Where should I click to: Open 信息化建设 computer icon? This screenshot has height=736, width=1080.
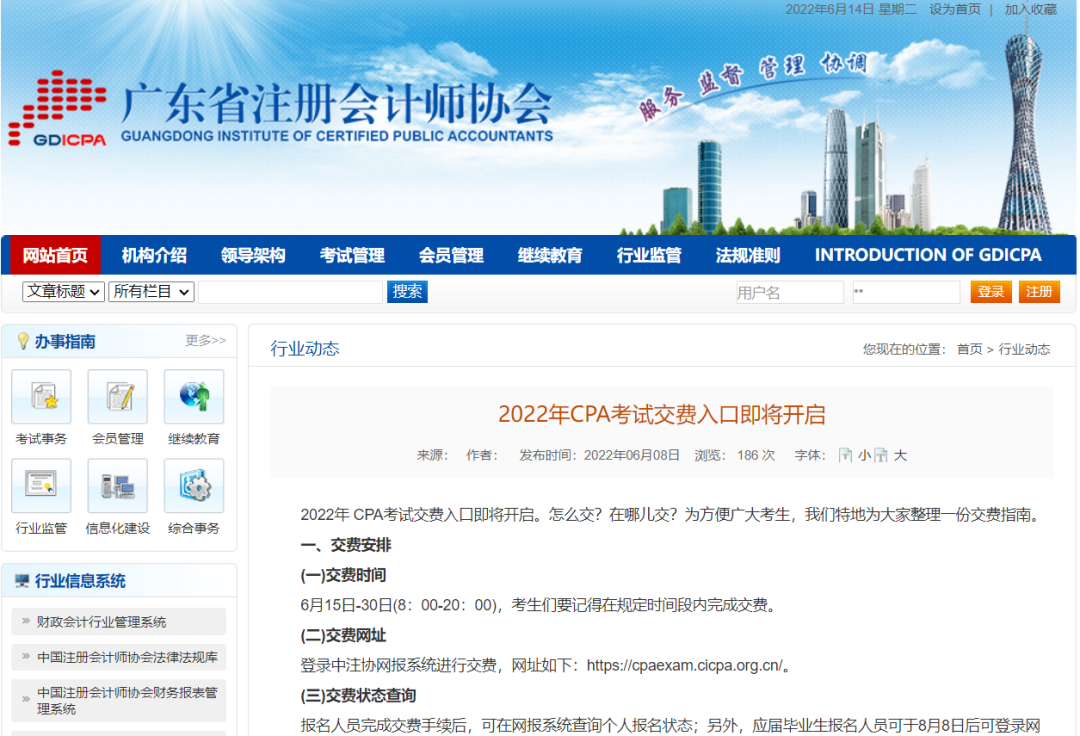tap(117, 487)
